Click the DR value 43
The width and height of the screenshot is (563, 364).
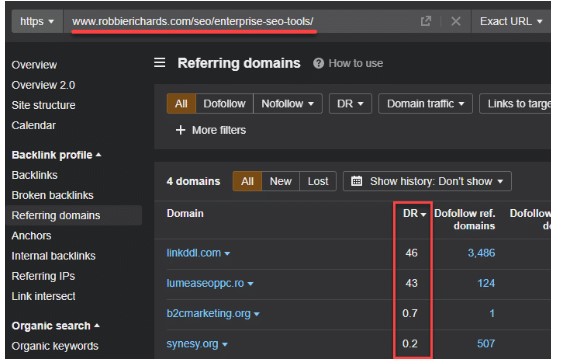click(x=411, y=283)
